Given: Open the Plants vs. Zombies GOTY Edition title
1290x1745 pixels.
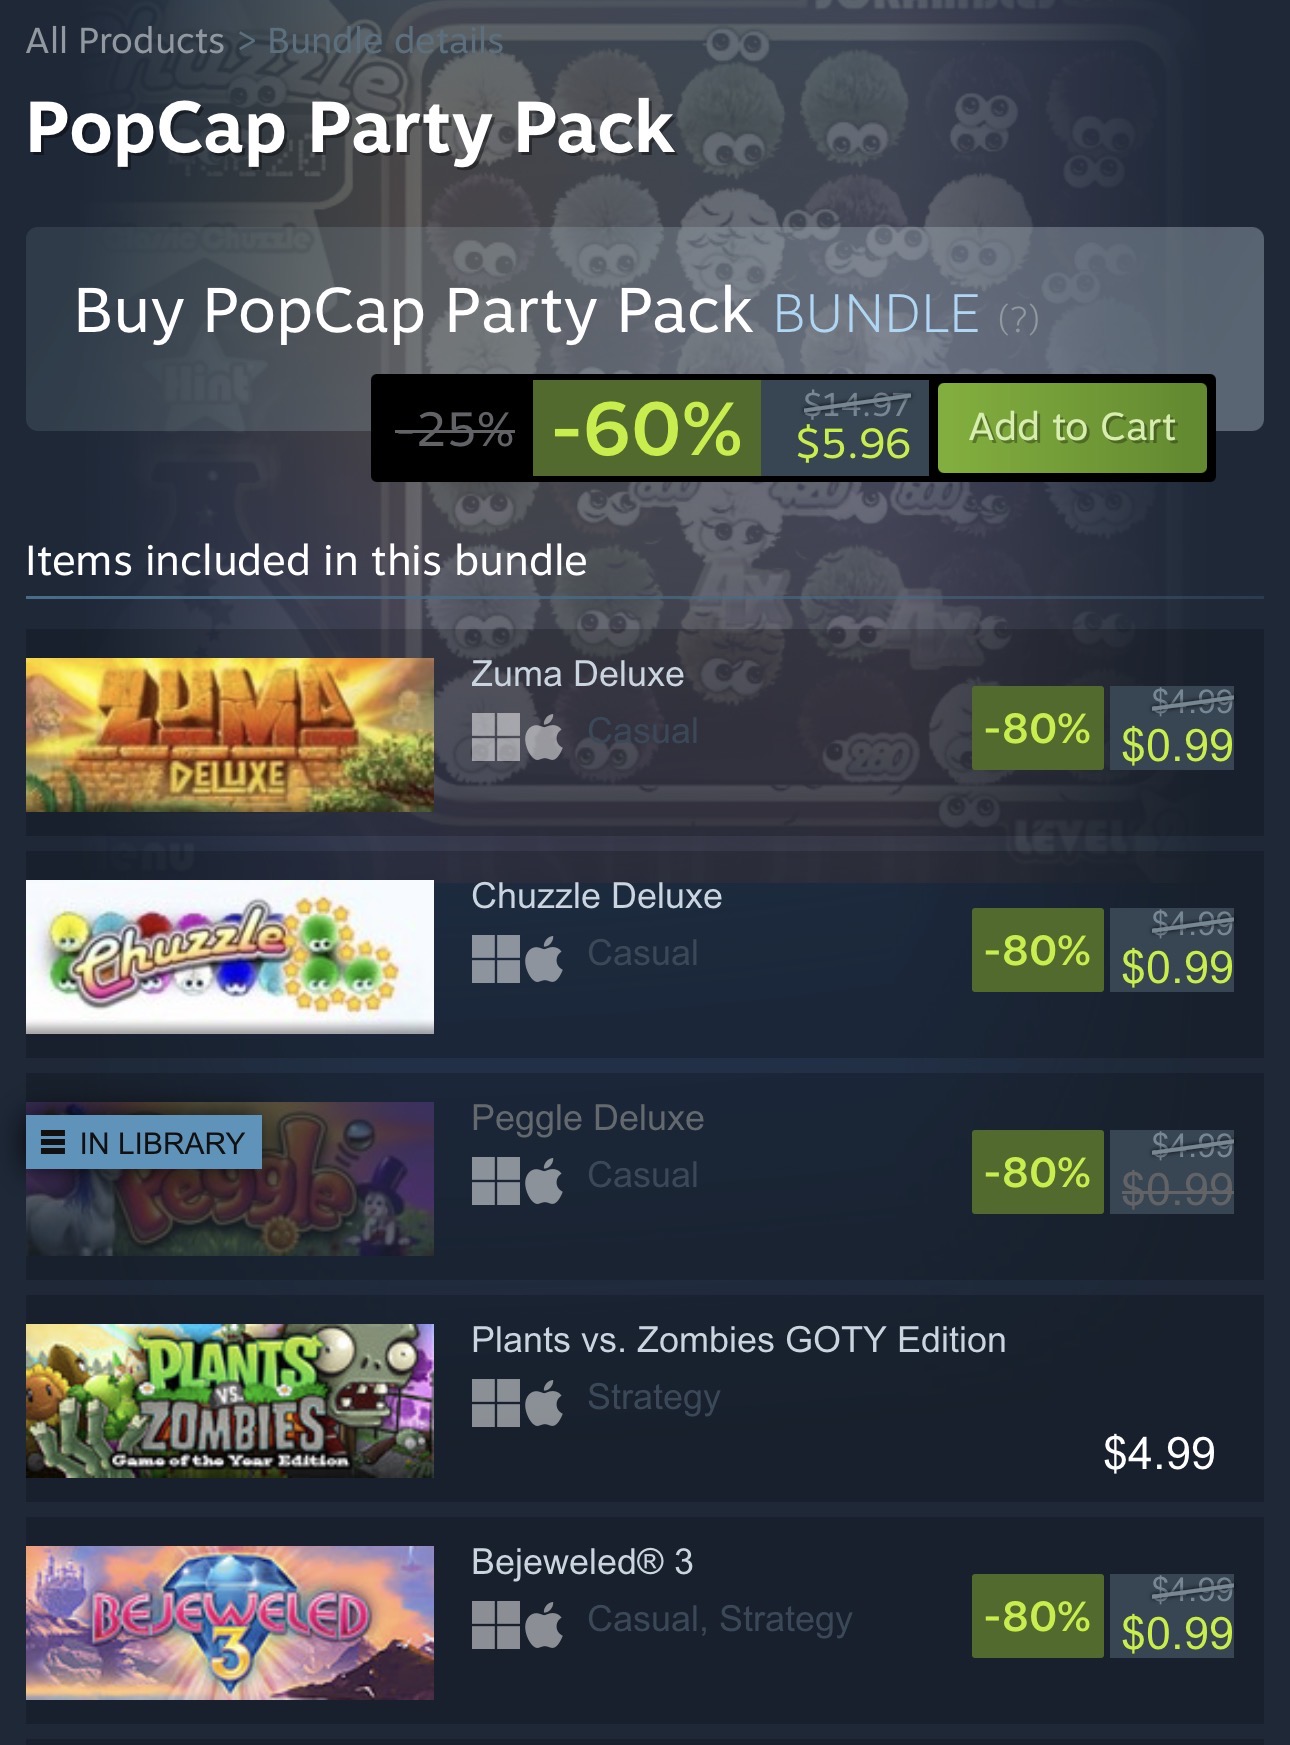Looking at the screenshot, I should point(738,1340).
